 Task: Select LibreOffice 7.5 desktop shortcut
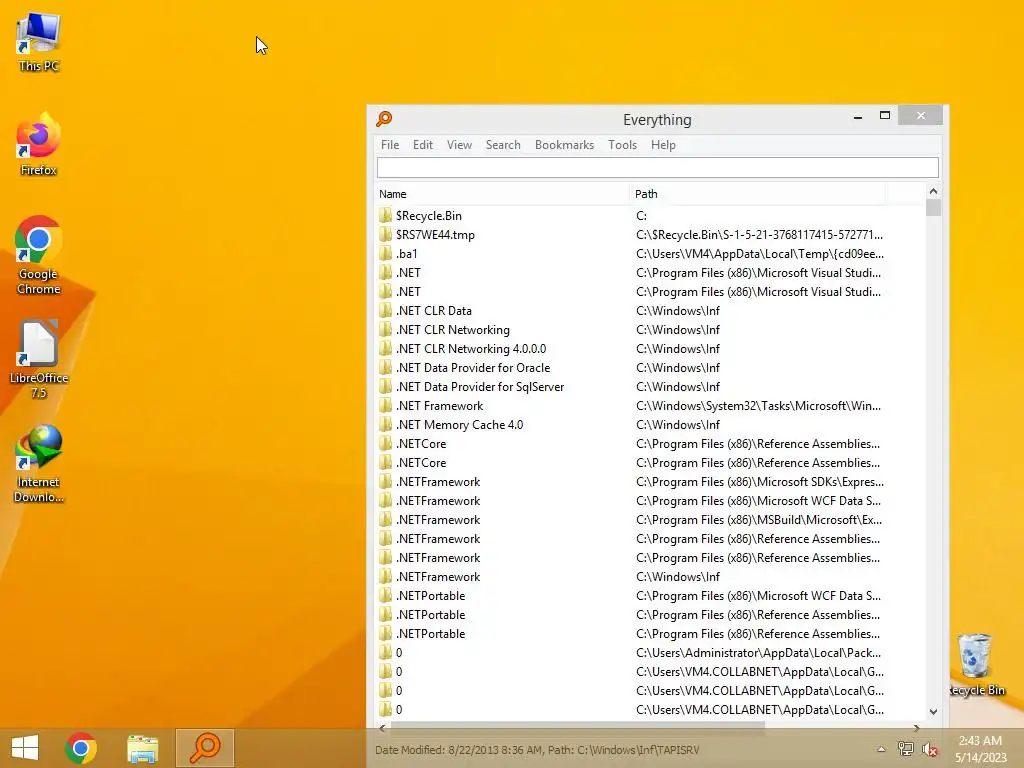click(39, 359)
